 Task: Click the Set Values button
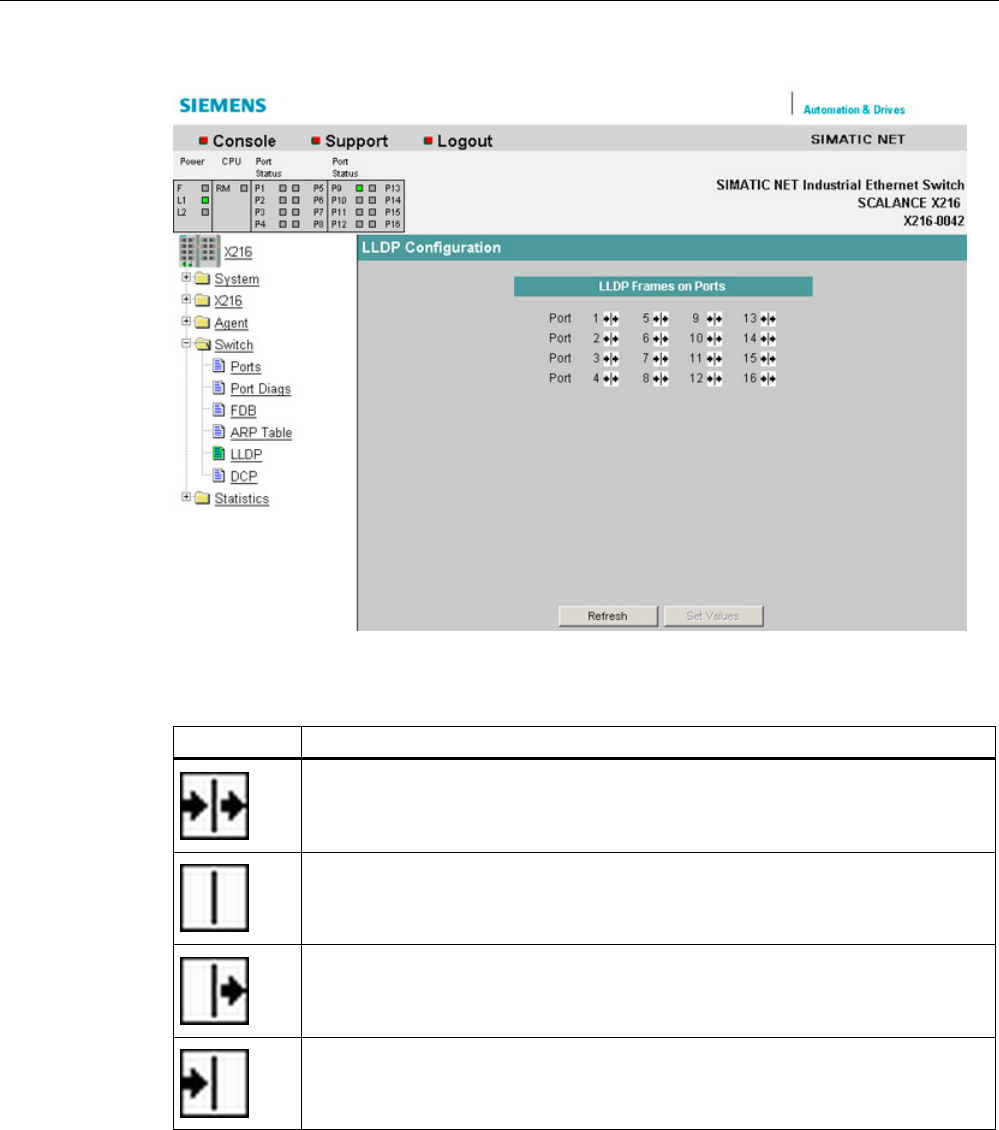713,616
